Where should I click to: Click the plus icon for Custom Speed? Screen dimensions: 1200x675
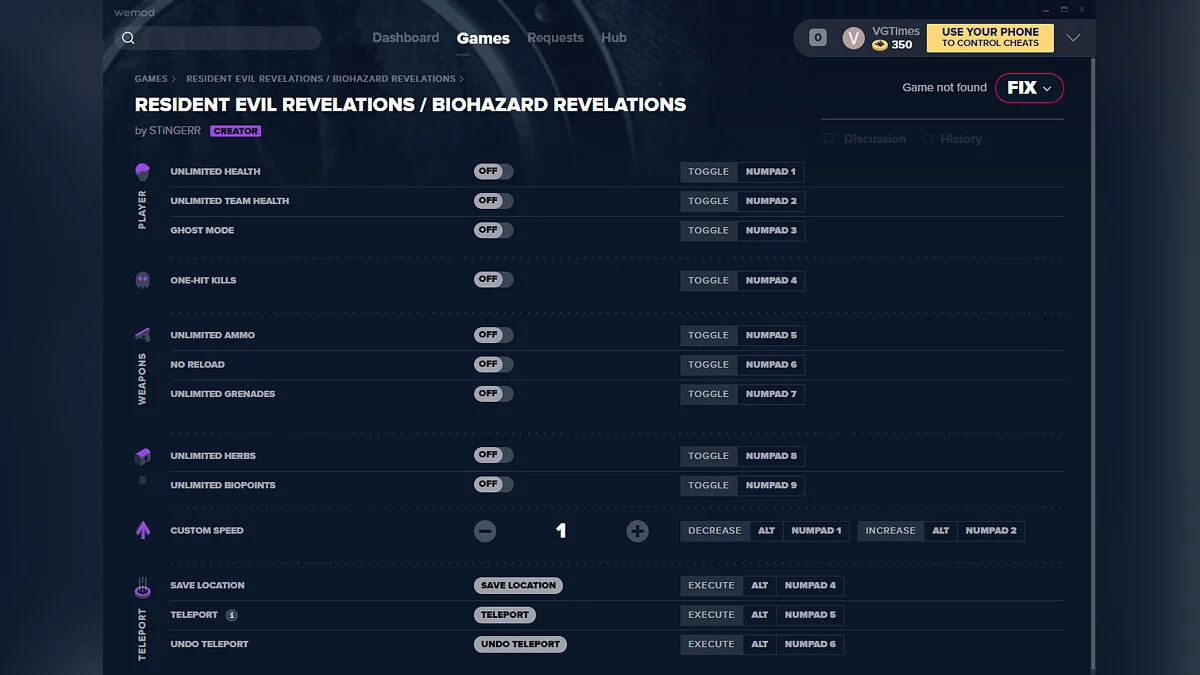(637, 531)
